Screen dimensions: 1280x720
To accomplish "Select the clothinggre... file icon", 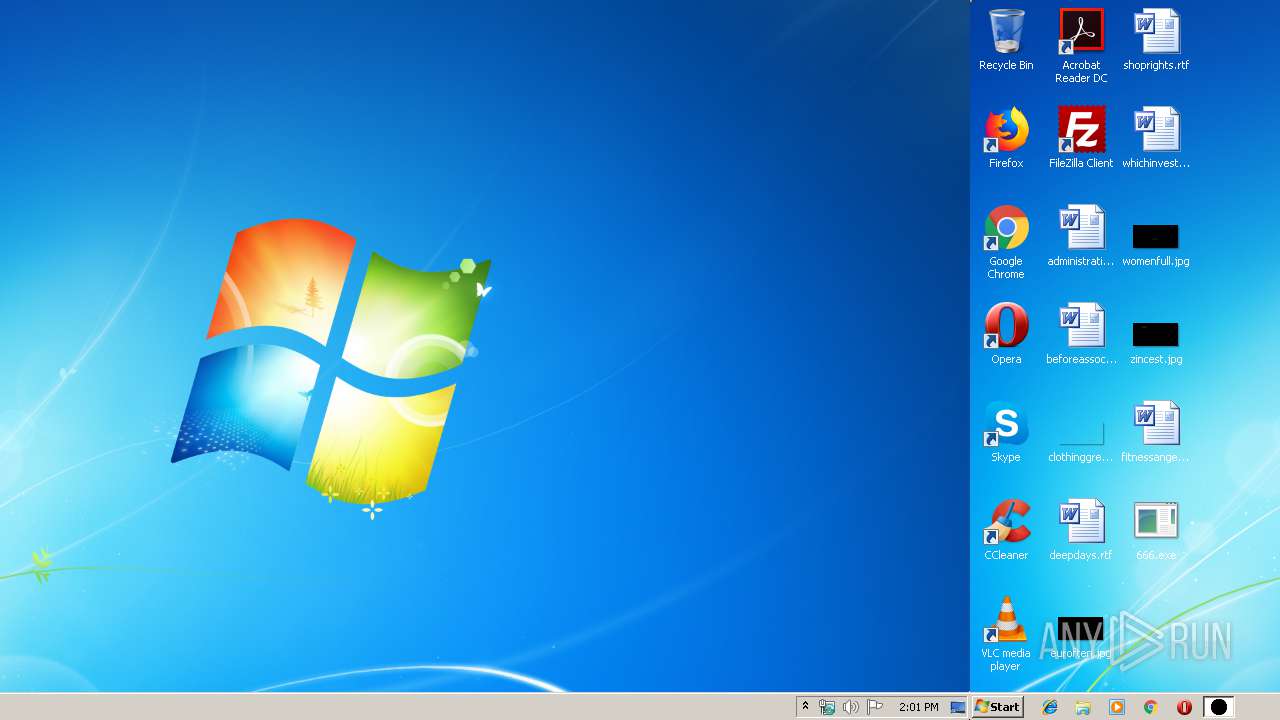I will click(1081, 440).
